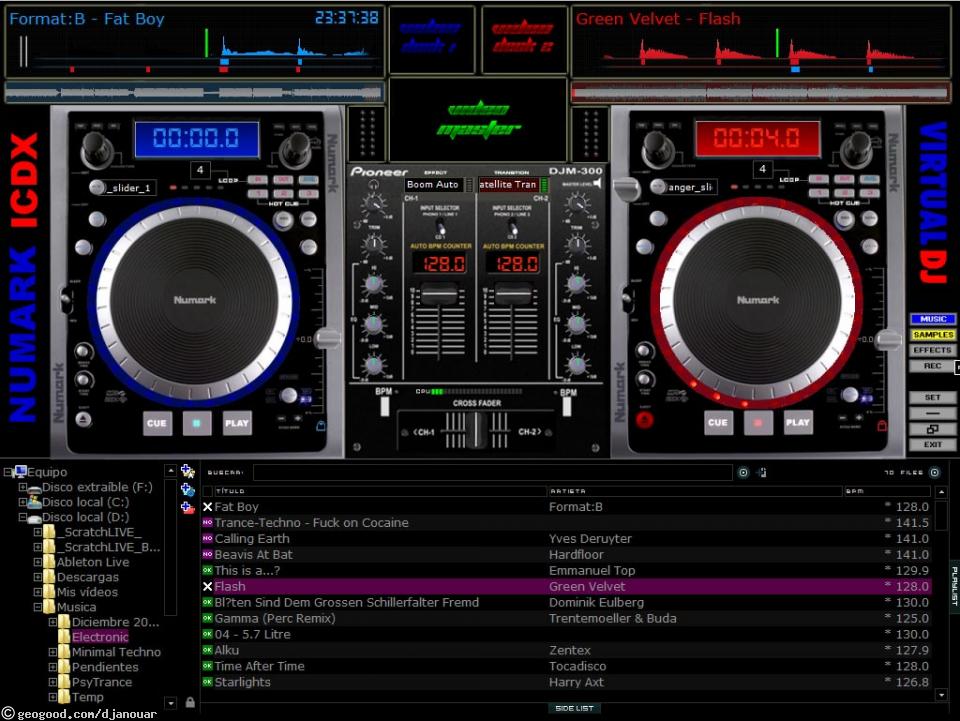Screen dimensions: 960x721
Task: Switch to the SAMPLES tab
Action: point(932,335)
